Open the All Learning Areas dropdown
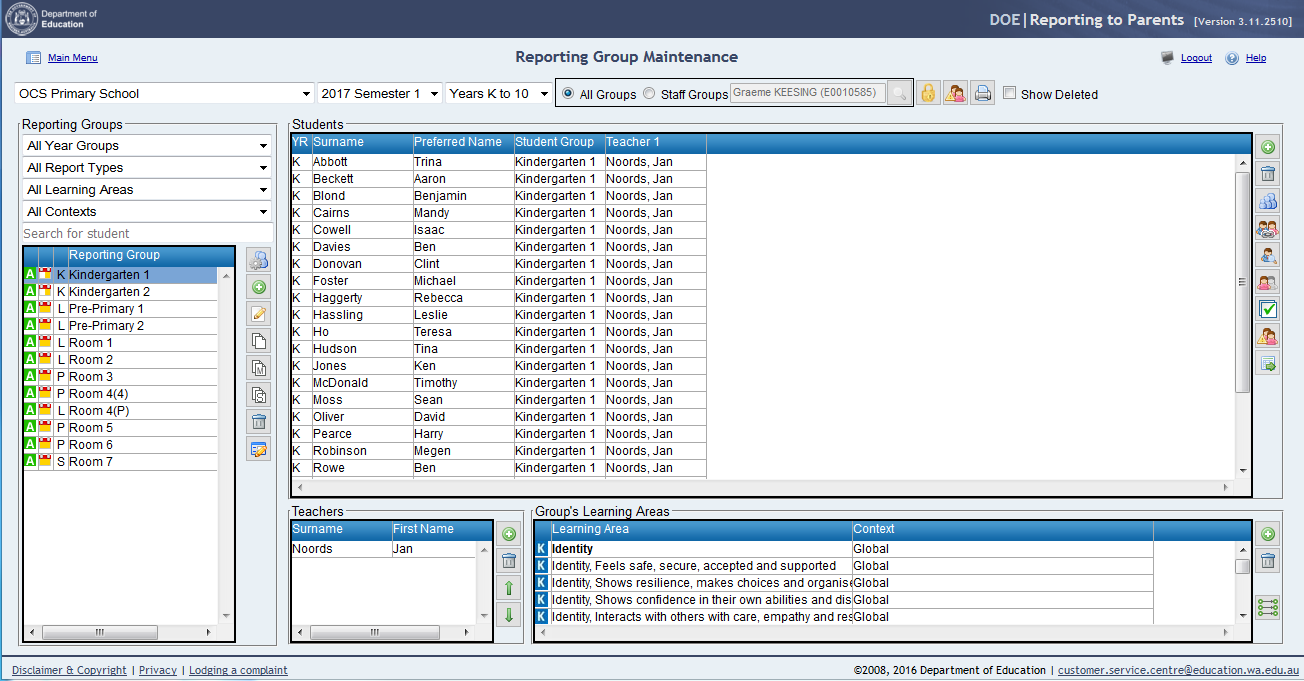1304x681 pixels. (147, 190)
